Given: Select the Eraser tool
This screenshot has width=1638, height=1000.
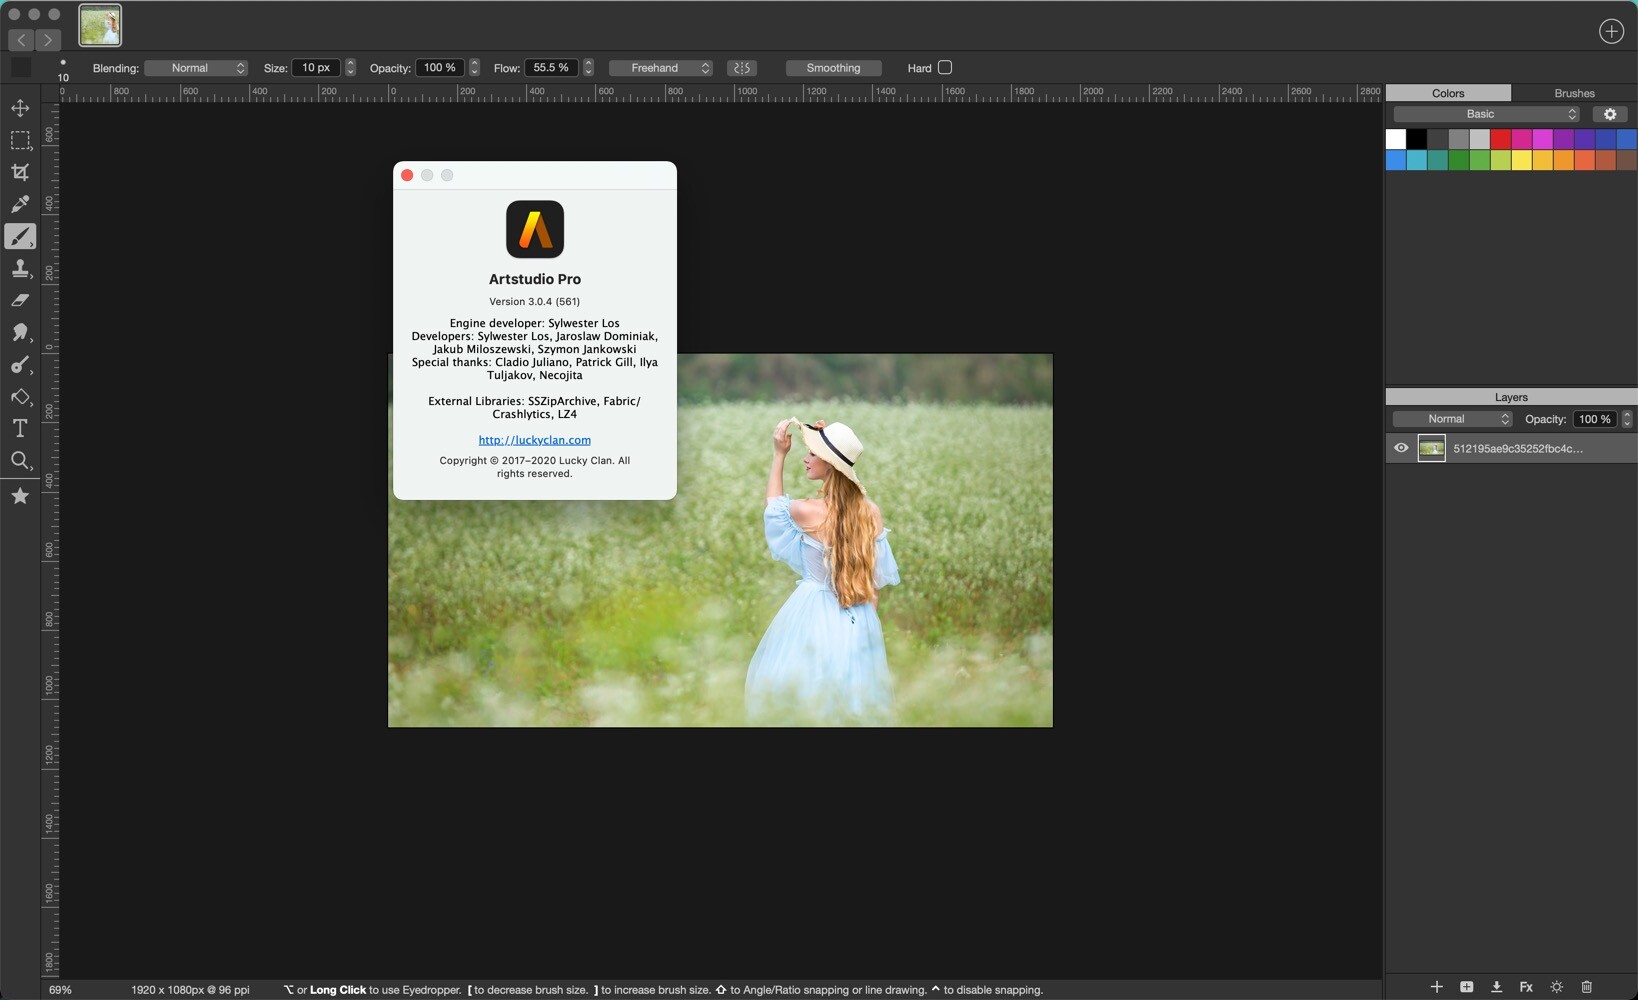Looking at the screenshot, I should pyautogui.click(x=20, y=300).
